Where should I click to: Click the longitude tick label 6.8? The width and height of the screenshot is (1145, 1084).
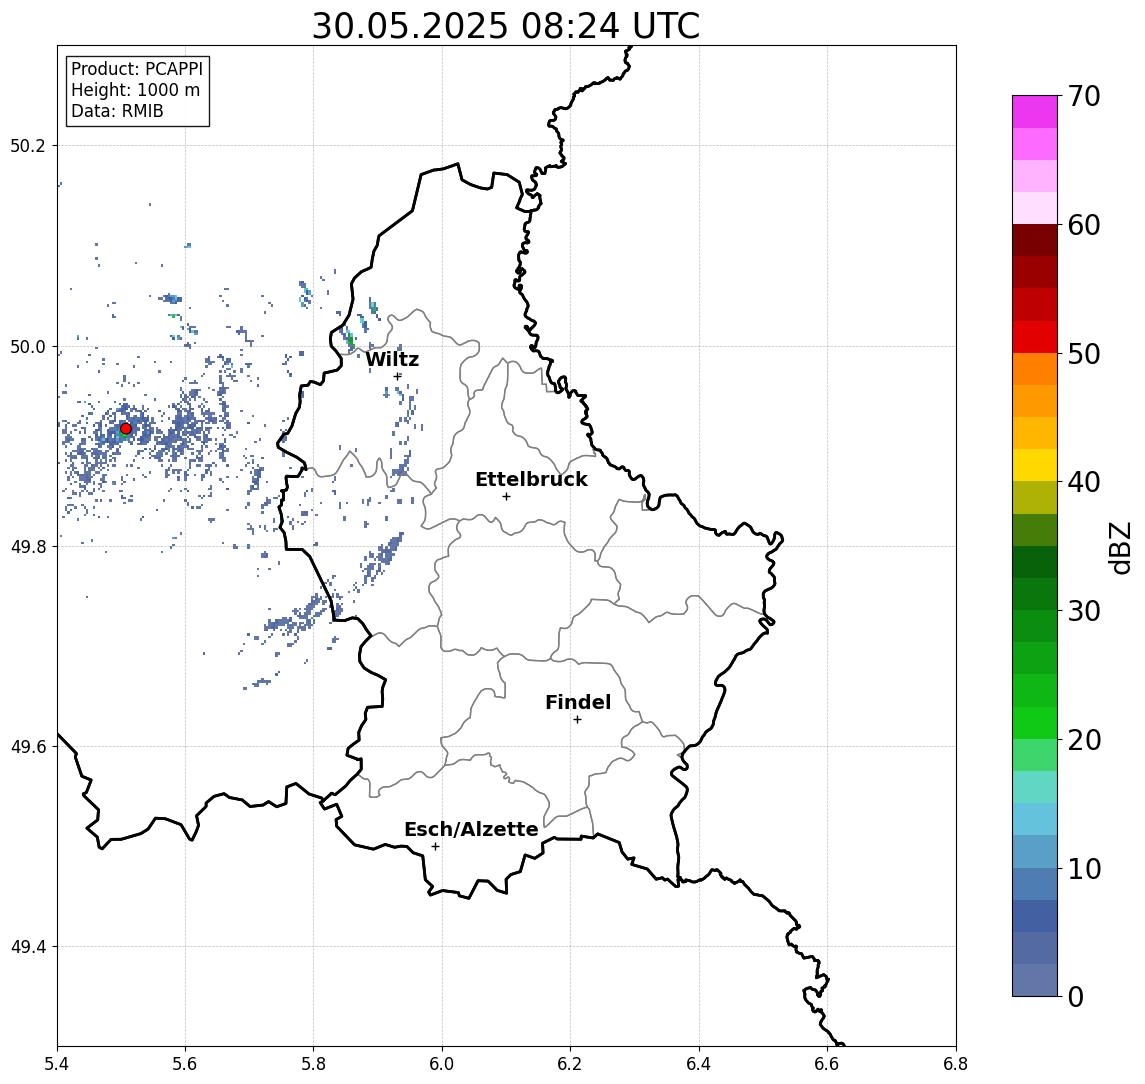pyautogui.click(x=956, y=1064)
